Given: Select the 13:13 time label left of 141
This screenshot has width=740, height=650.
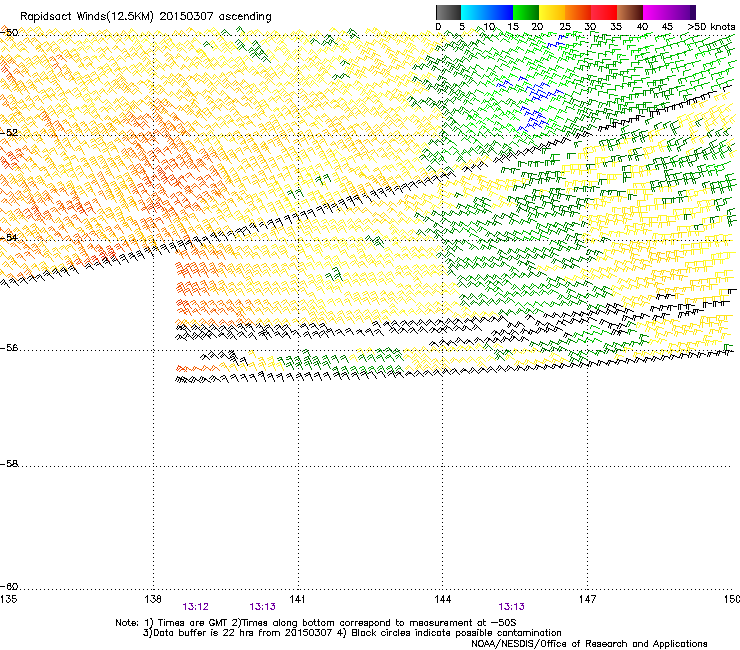Looking at the screenshot, I should pos(262,607).
